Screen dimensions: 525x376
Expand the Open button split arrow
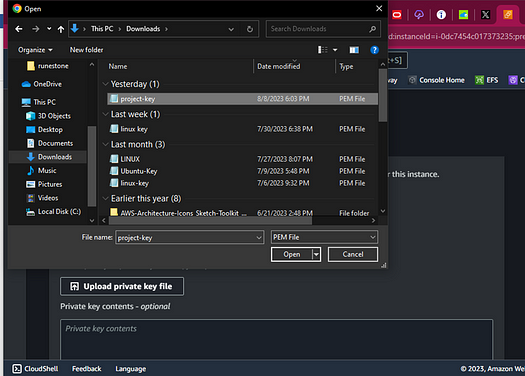pos(316,254)
